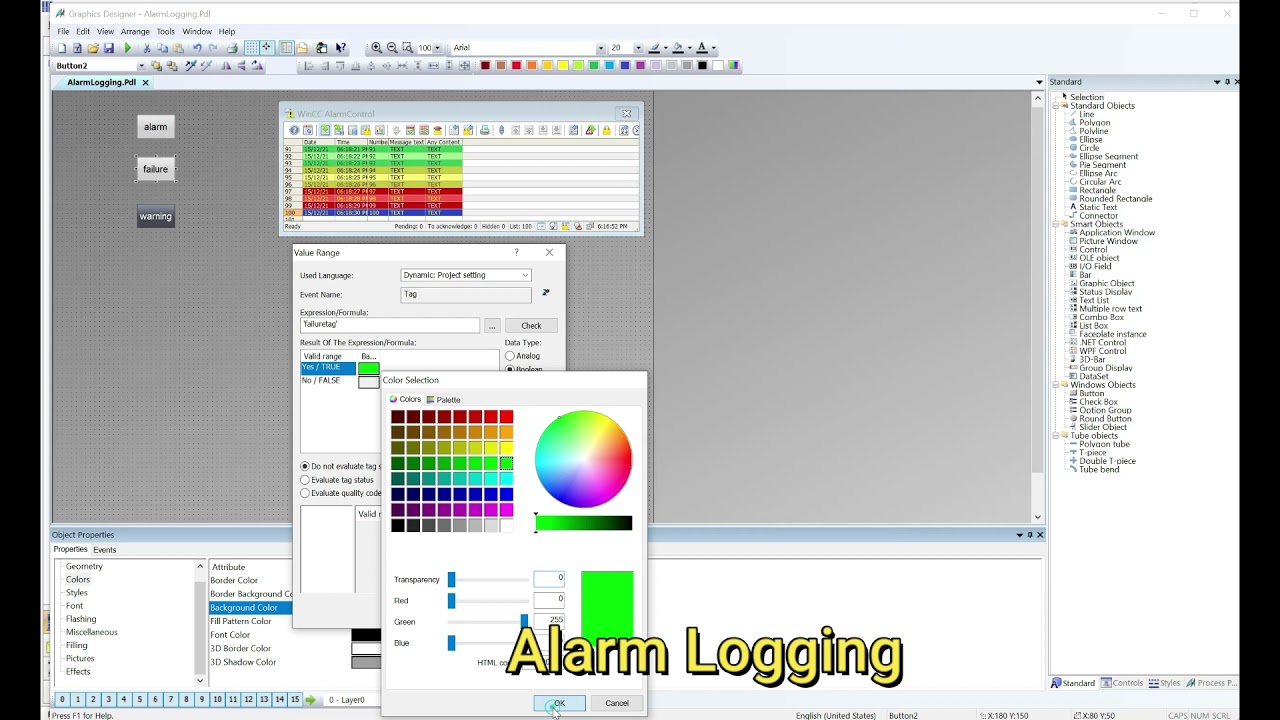Select the warning button on canvas

click(x=155, y=216)
